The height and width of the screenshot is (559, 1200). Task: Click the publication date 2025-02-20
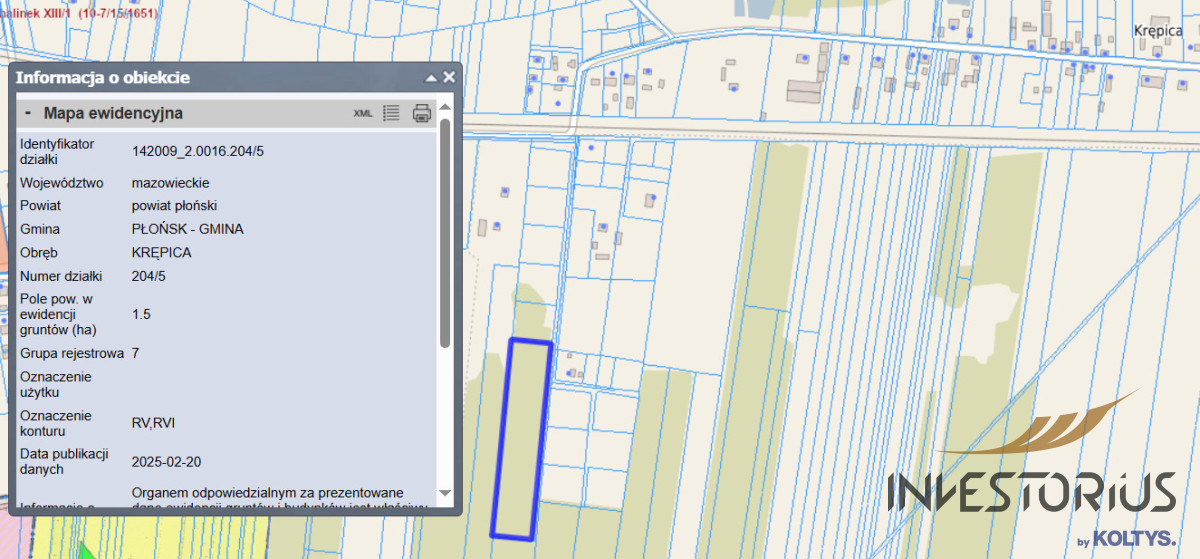coord(167,462)
